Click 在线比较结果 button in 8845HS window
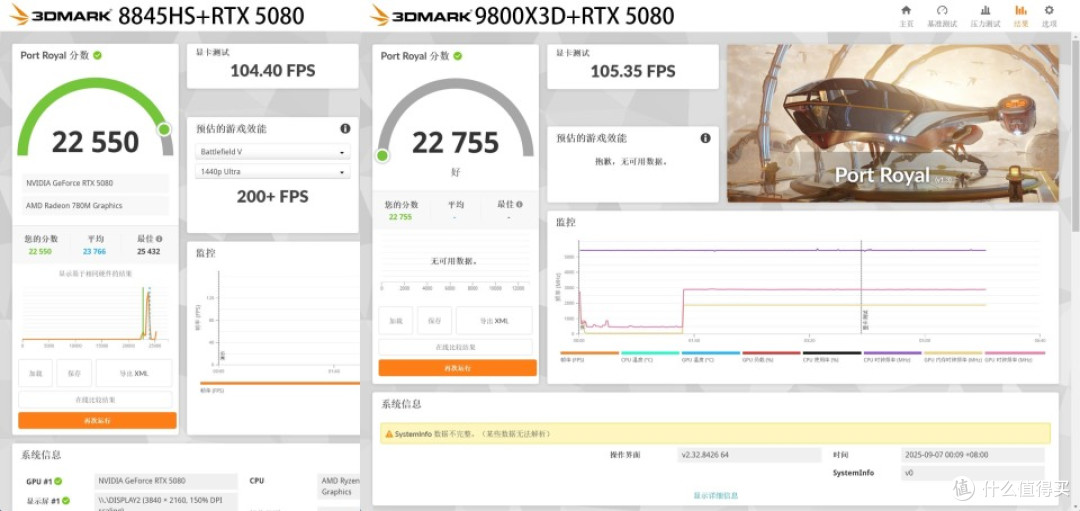This screenshot has width=1080, height=511. (x=96, y=399)
